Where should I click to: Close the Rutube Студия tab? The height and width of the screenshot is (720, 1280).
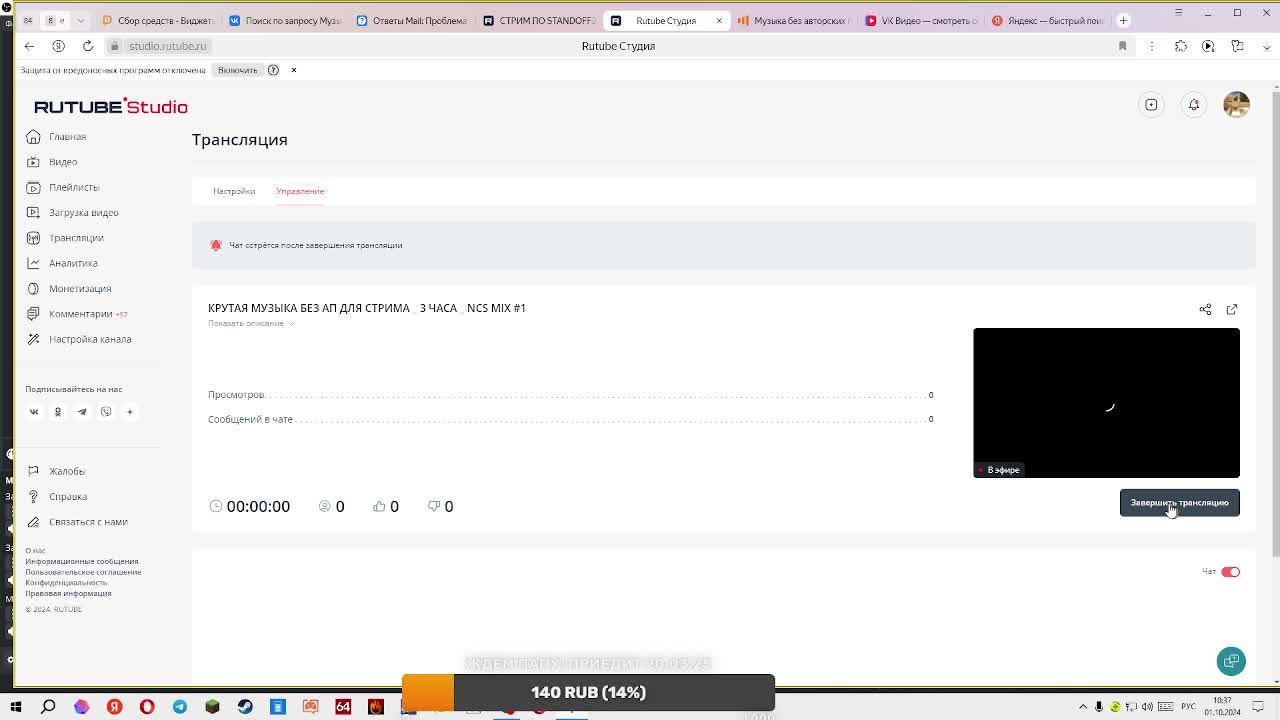719,20
